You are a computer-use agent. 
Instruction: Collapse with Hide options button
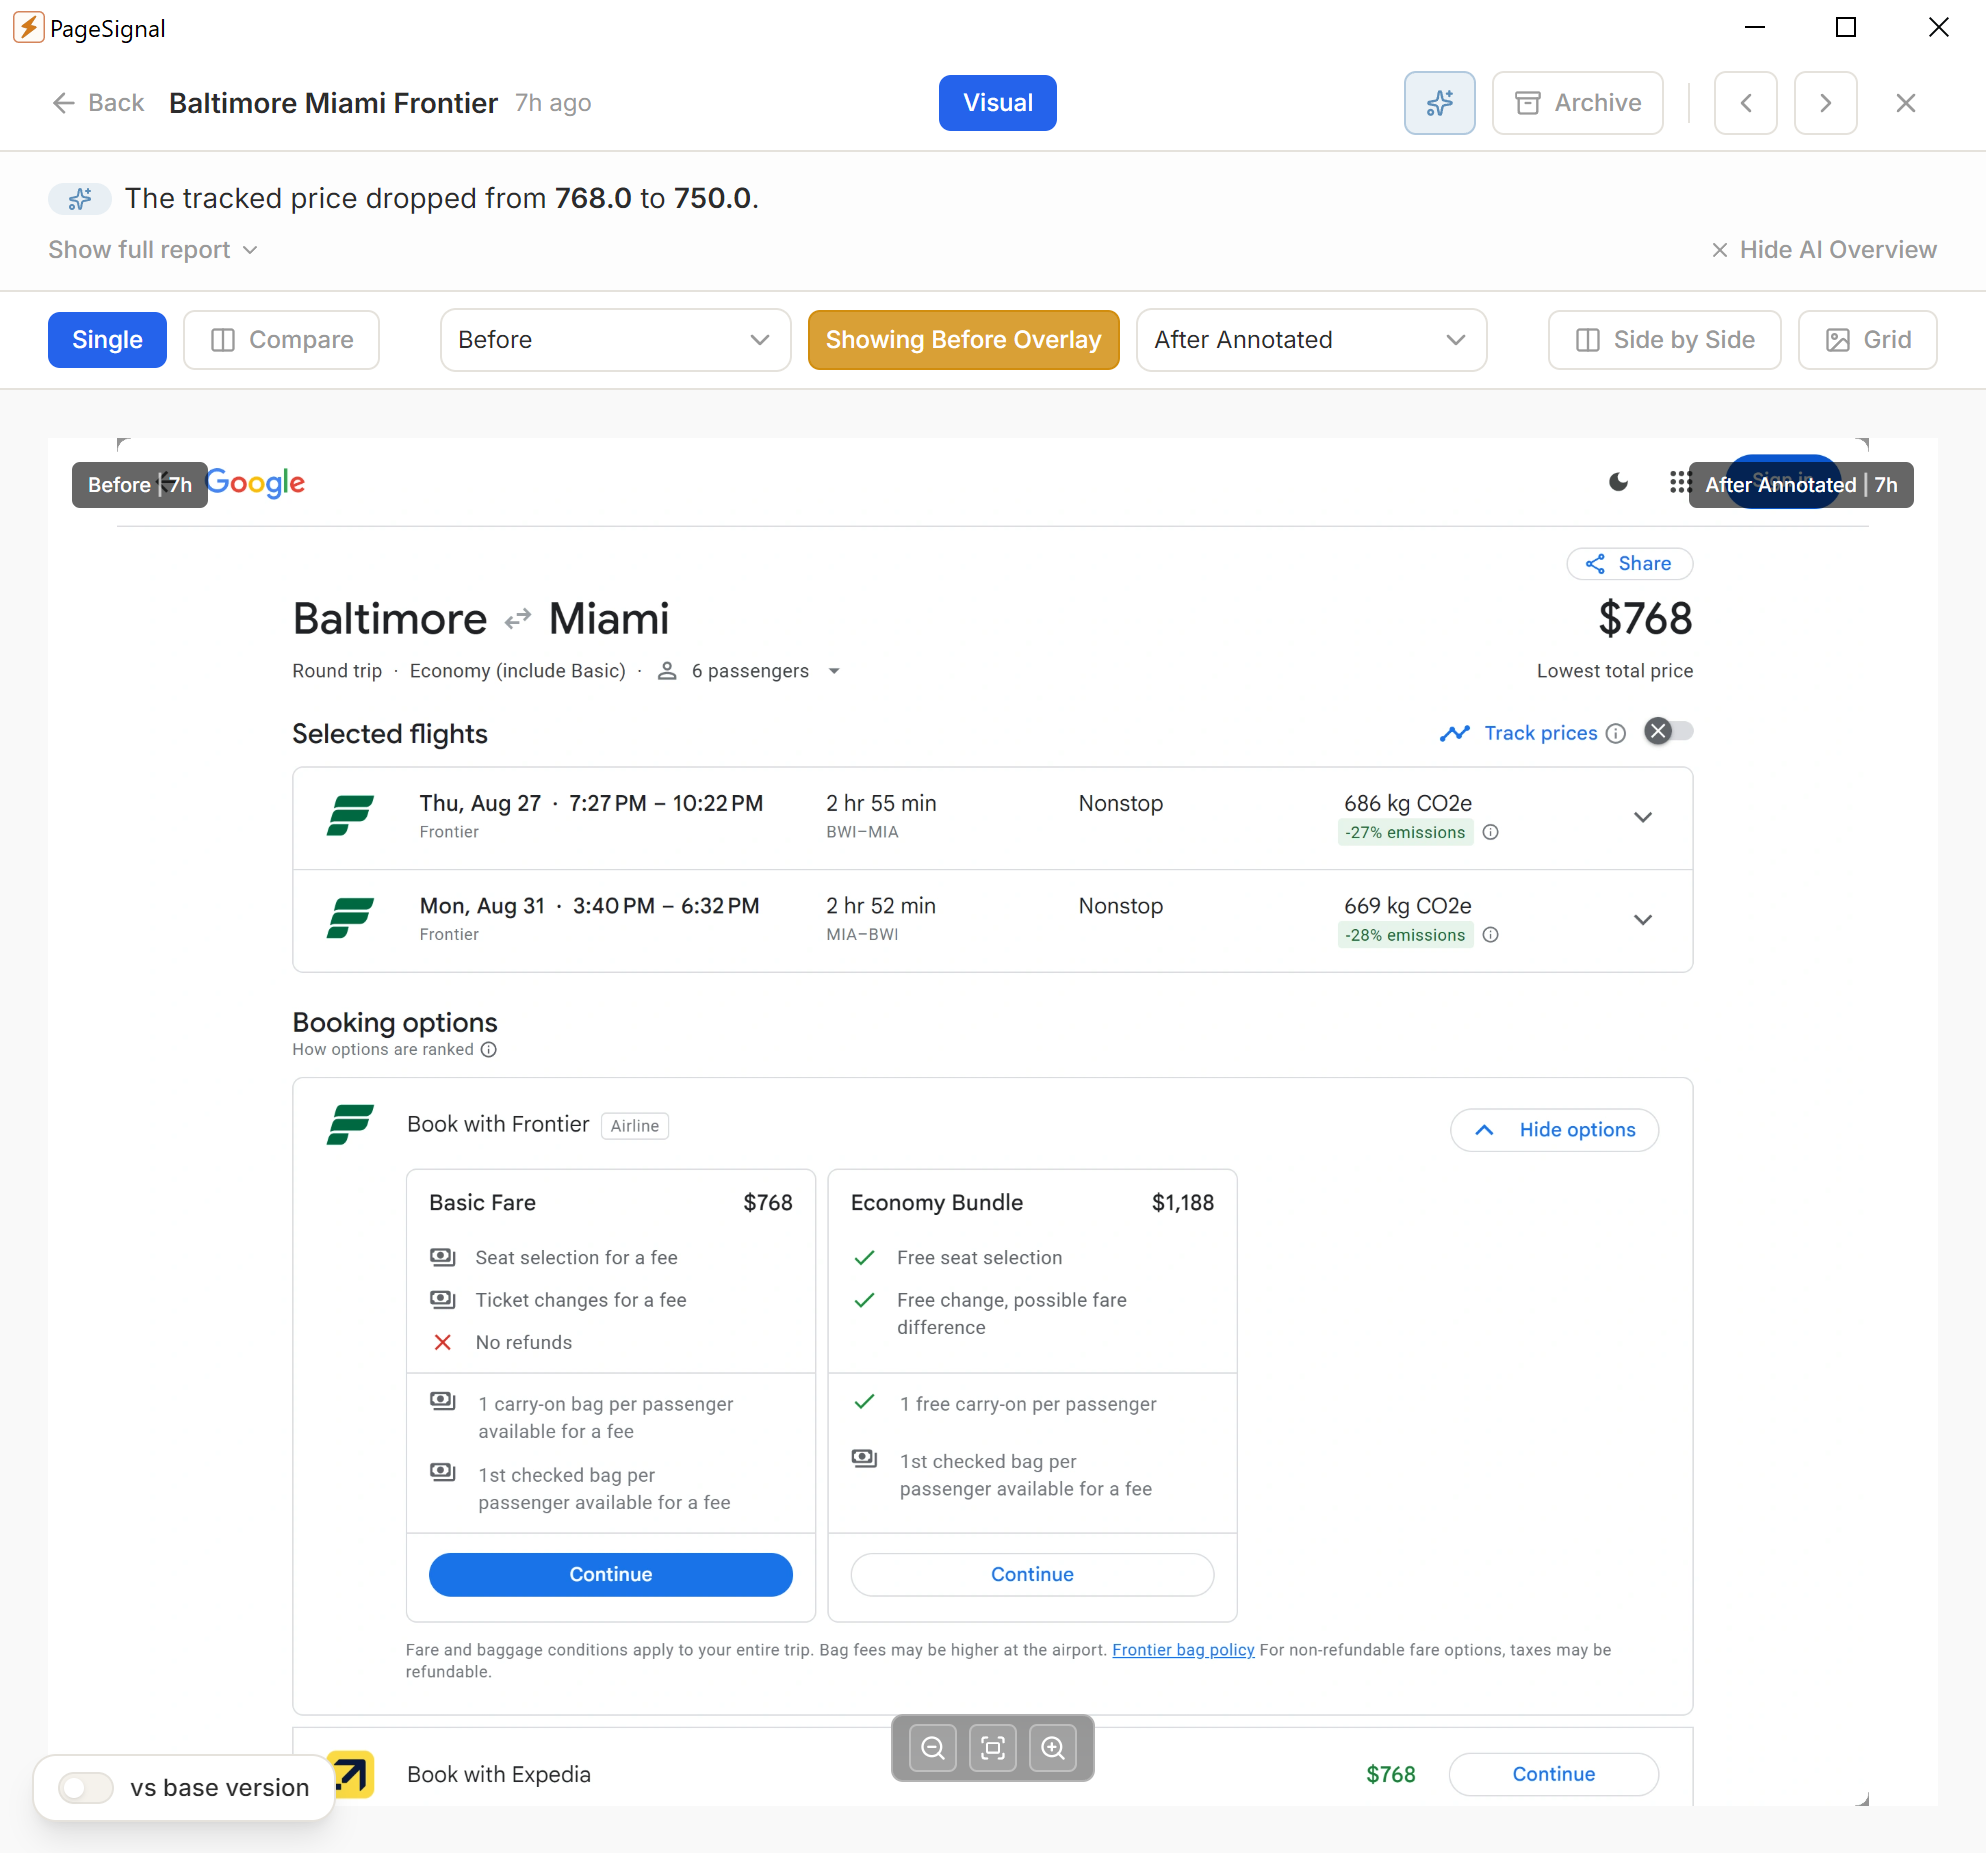tap(1554, 1130)
